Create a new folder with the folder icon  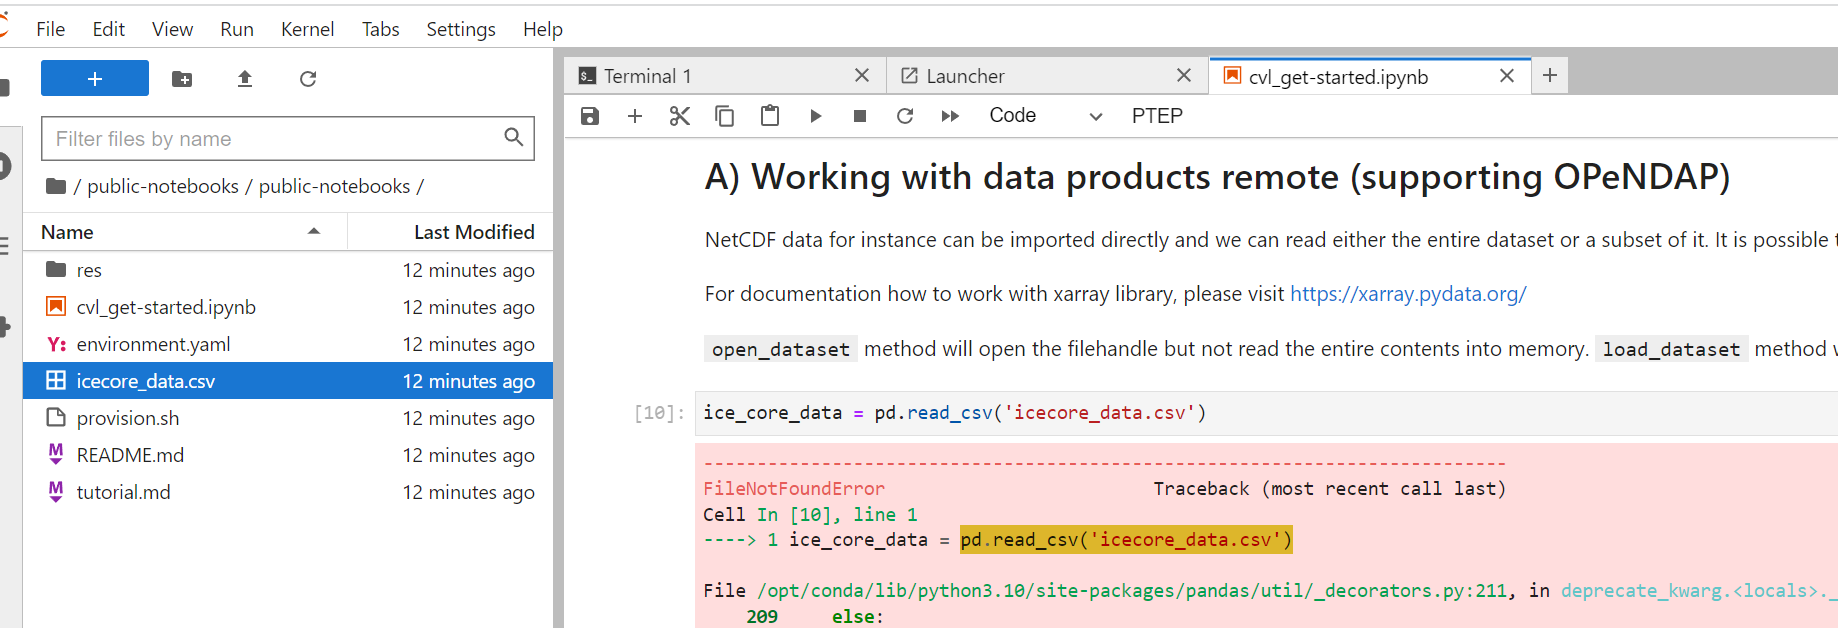point(182,79)
